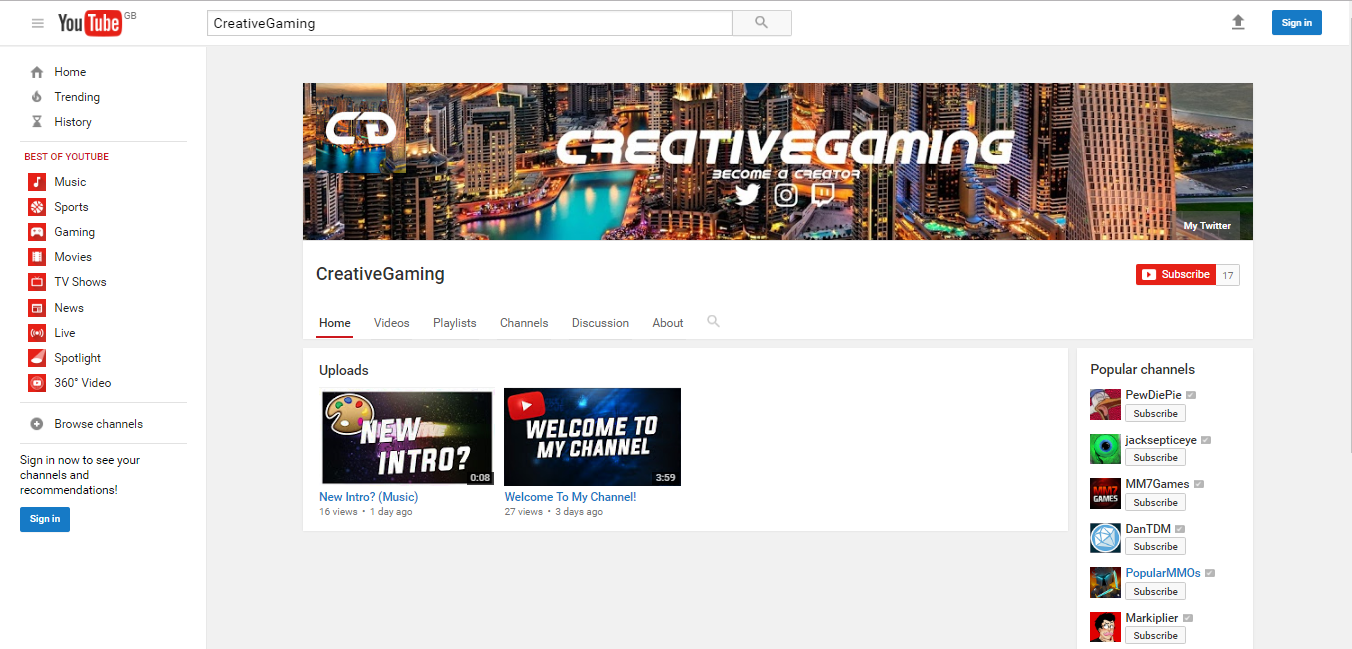The image size is (1352, 649).
Task: Switch to the Discussion tab
Action: tap(600, 323)
